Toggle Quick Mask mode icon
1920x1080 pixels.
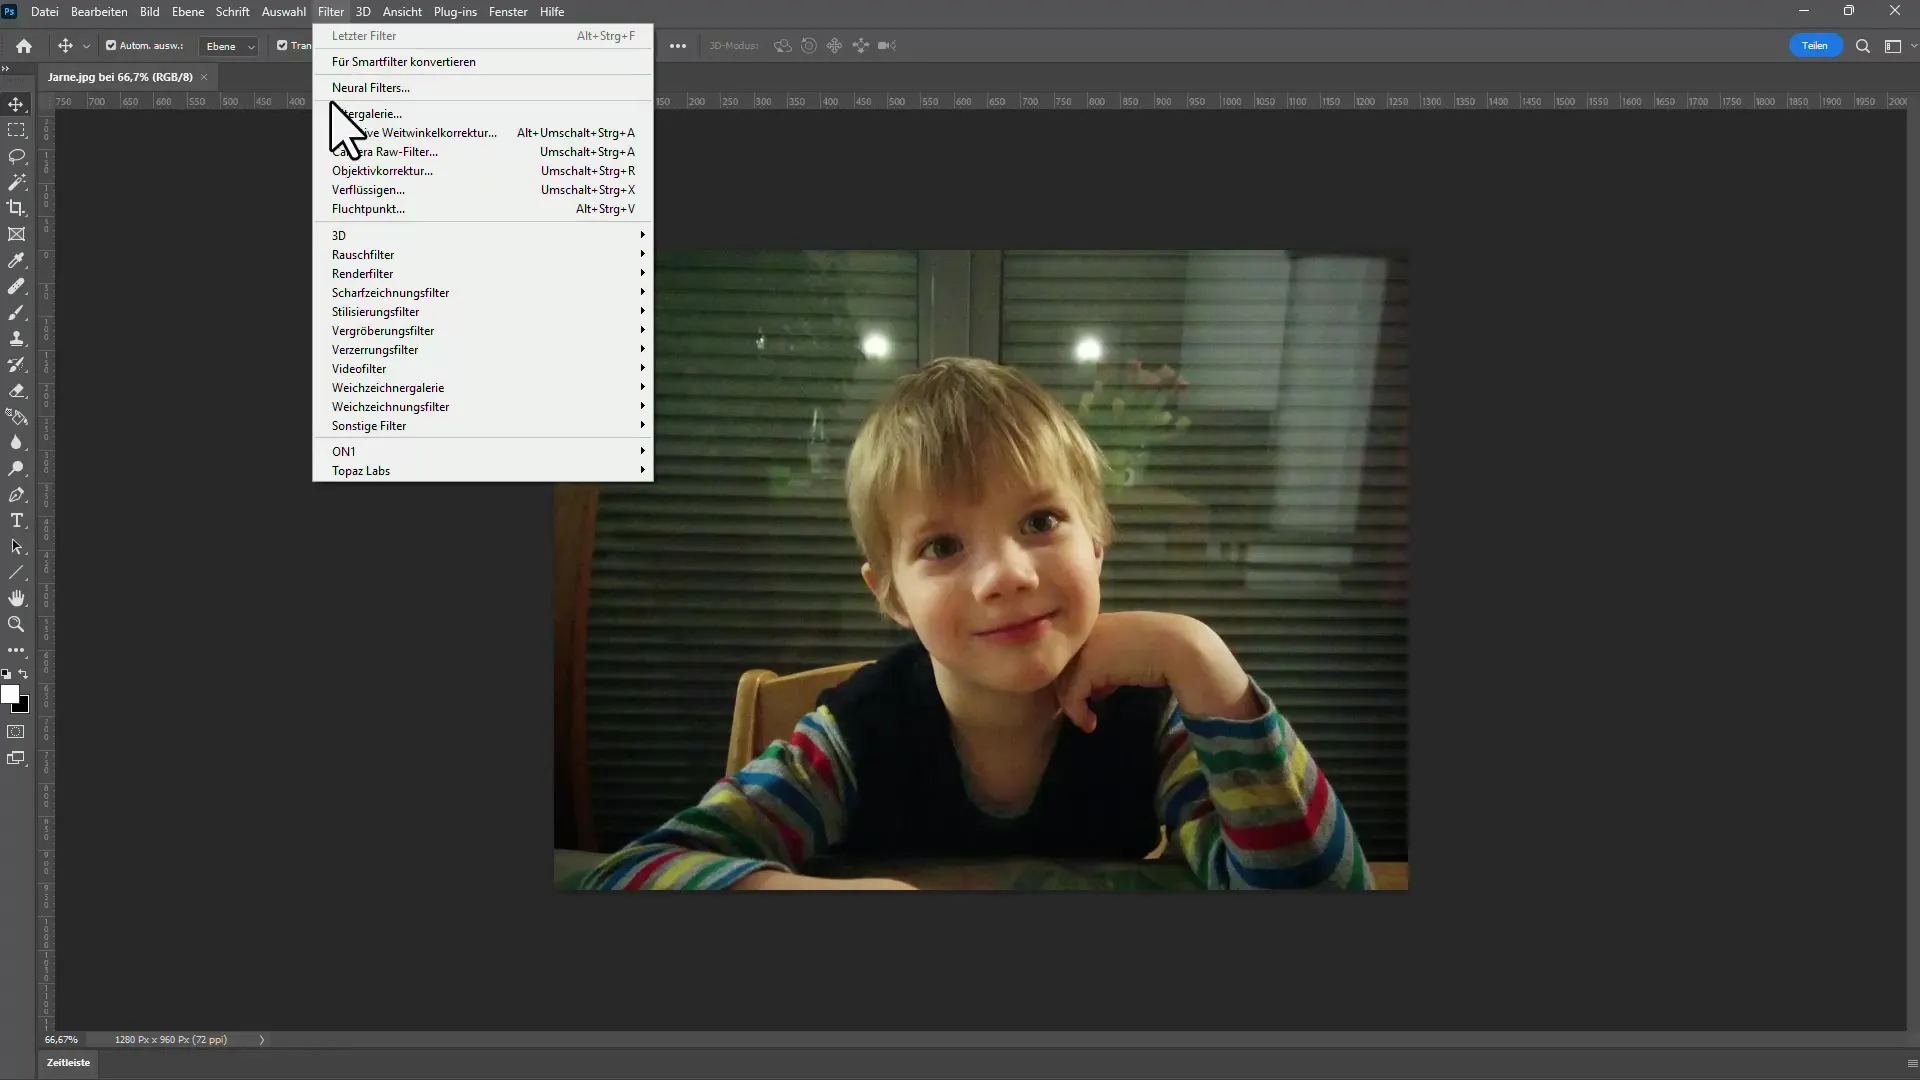tap(16, 732)
